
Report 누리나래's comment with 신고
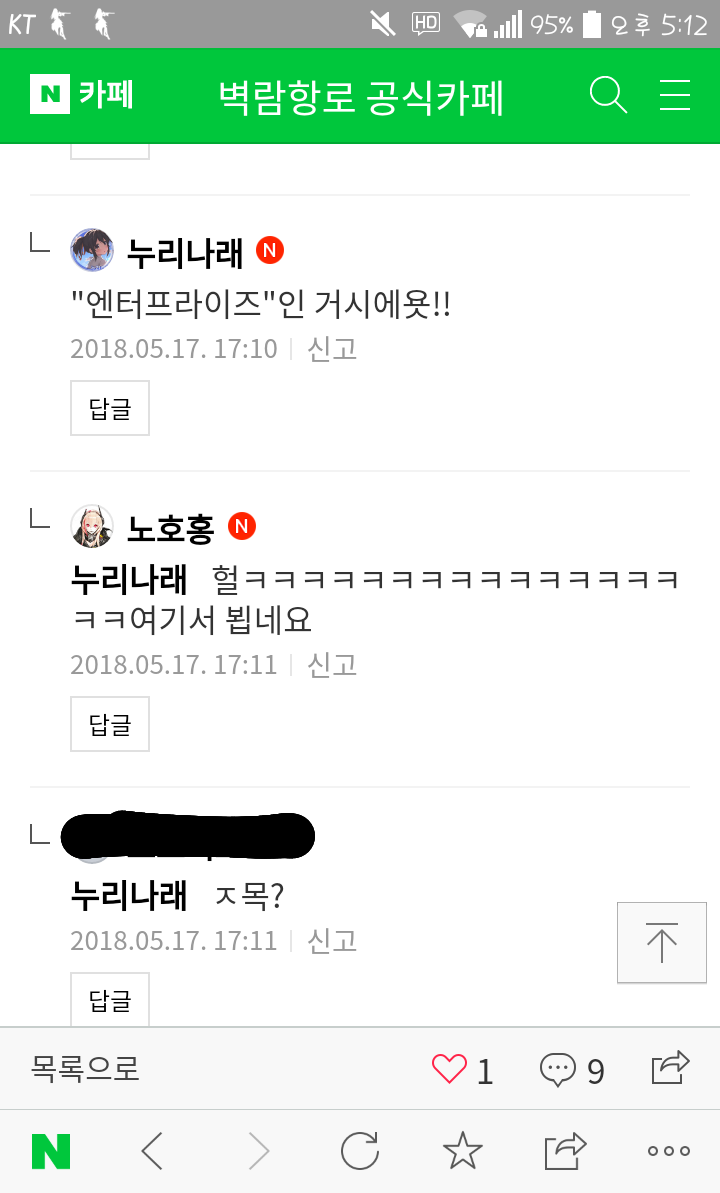click(x=332, y=348)
